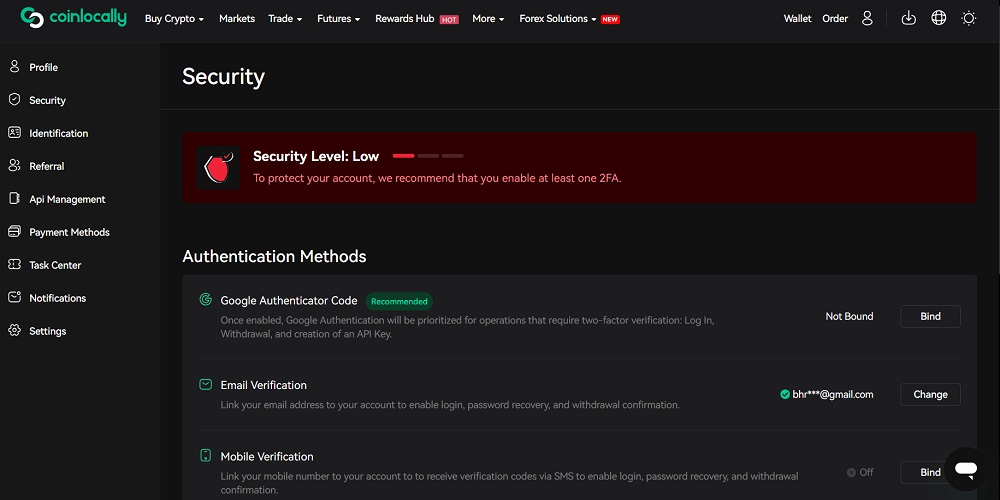Open the Markets page
1000x500 pixels.
click(x=237, y=19)
